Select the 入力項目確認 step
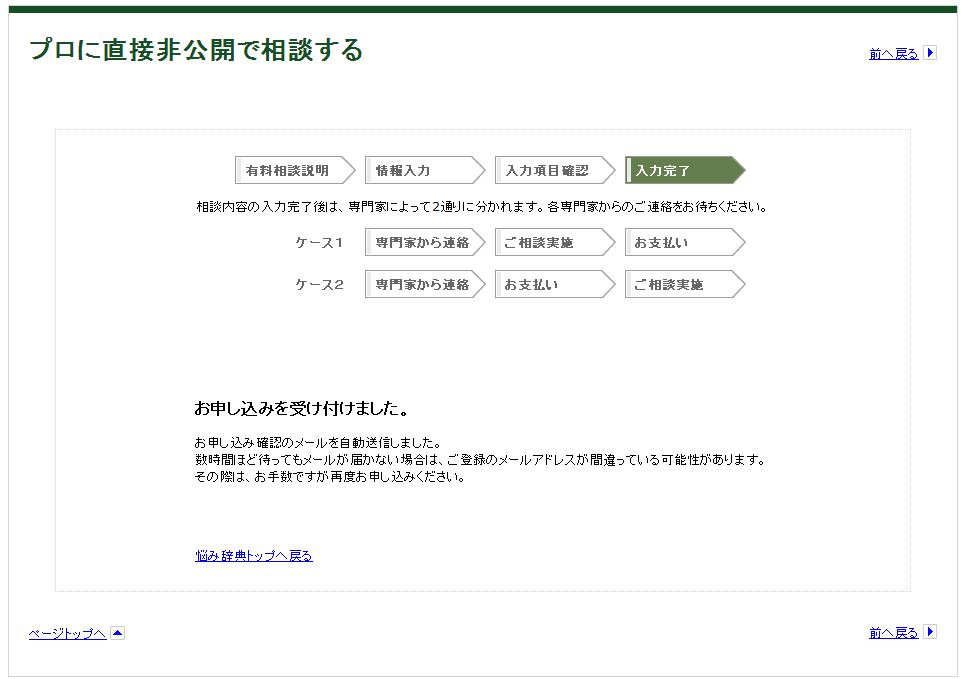Image resolution: width=965 pixels, height=679 pixels. pyautogui.click(x=555, y=171)
